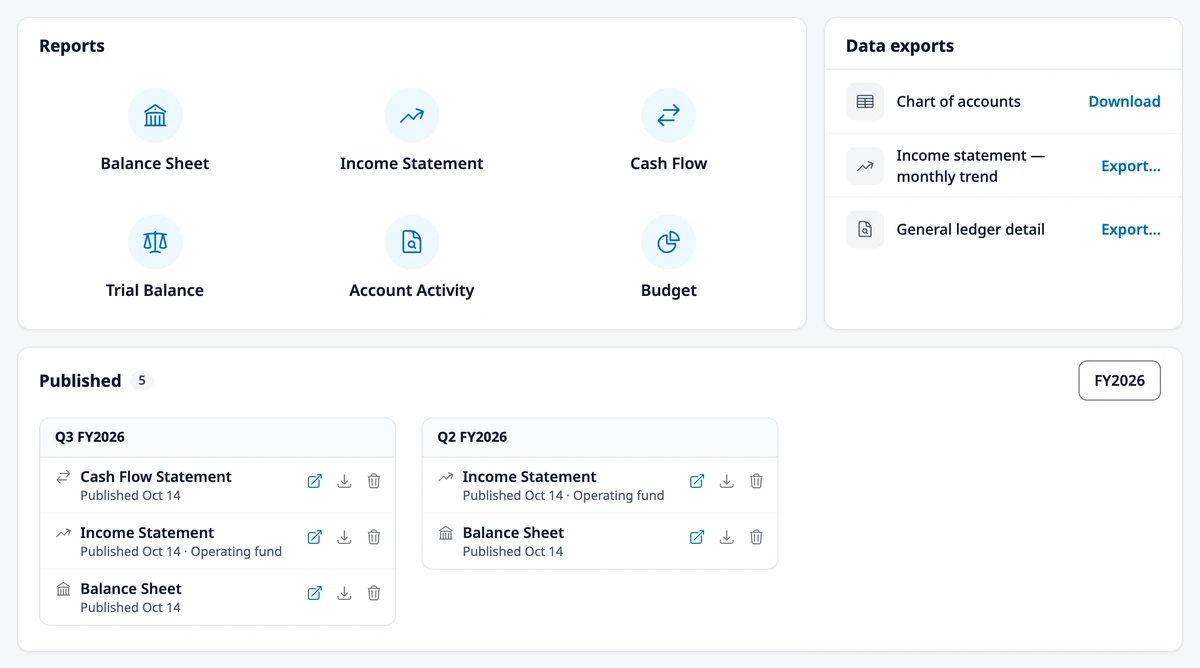This screenshot has width=1200, height=668.
Task: Open the Trial Balance scales icon
Action: pyautogui.click(x=155, y=242)
